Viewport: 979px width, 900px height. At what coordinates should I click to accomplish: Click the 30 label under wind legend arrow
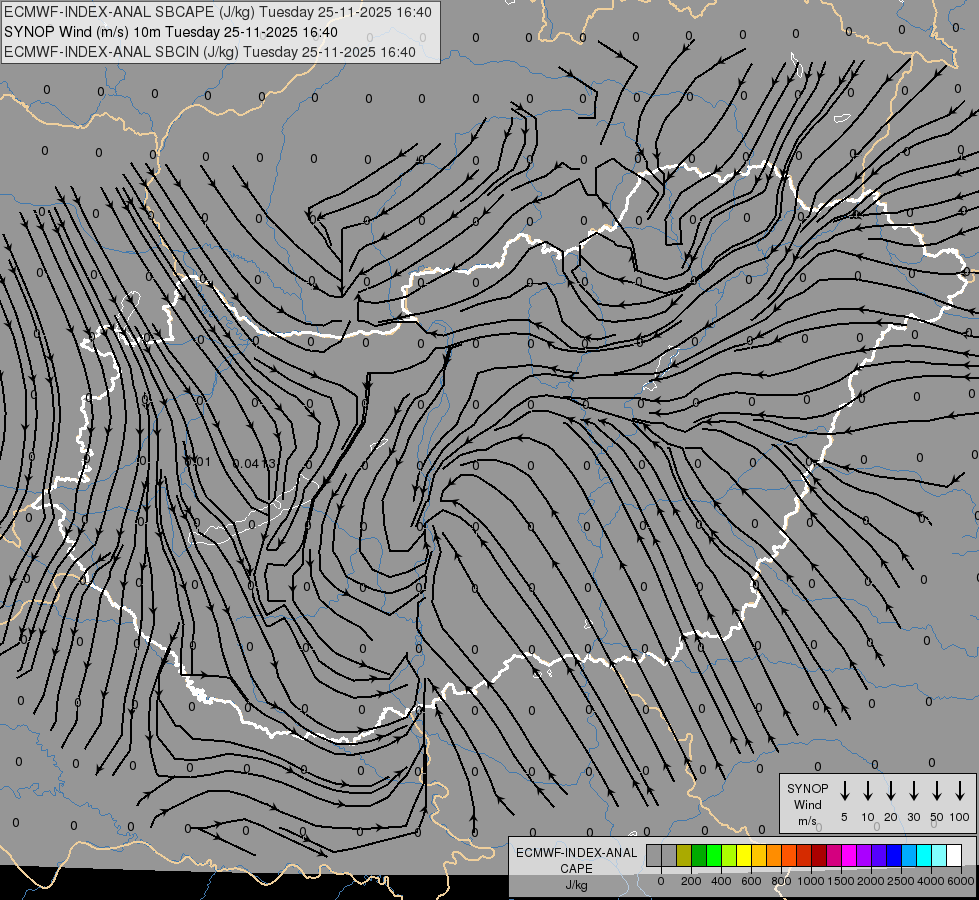coord(913,817)
